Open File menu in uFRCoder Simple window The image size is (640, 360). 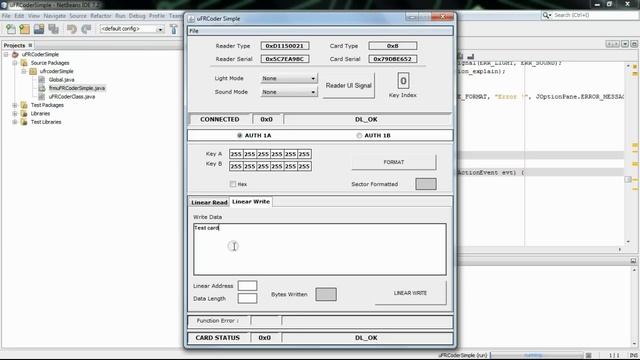point(194,31)
